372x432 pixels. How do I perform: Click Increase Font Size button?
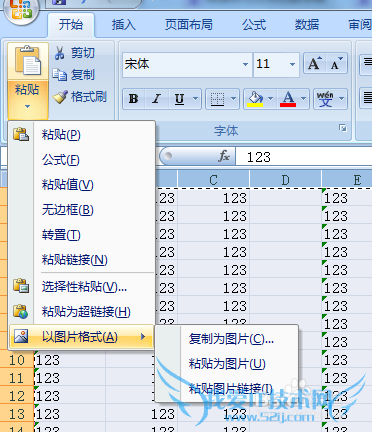point(314,63)
